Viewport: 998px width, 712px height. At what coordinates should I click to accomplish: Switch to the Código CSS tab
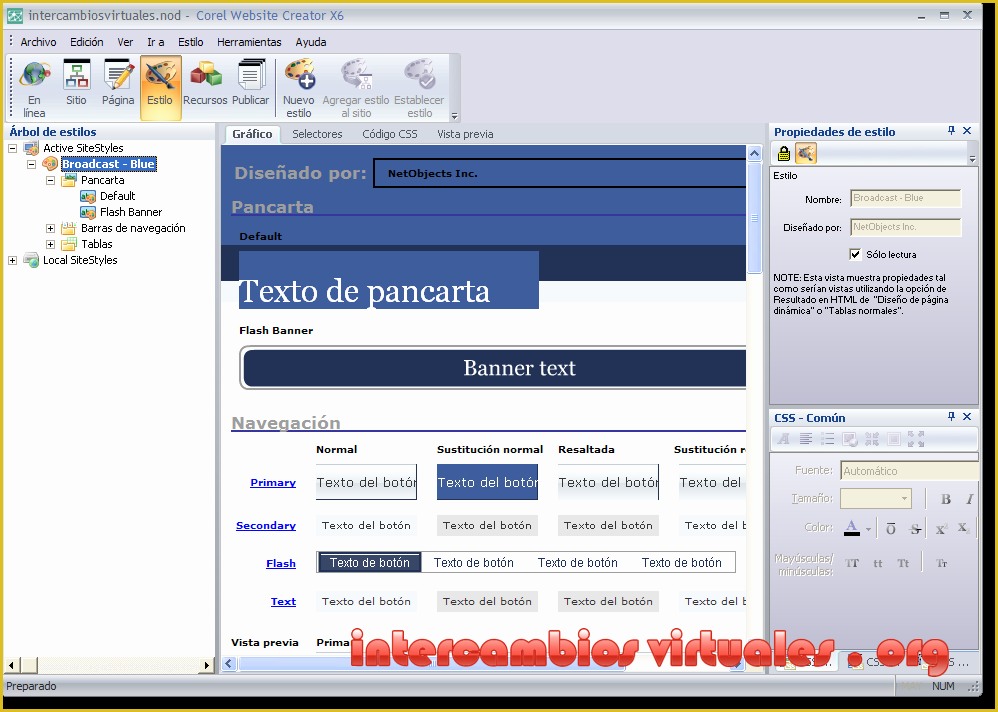tap(390, 134)
